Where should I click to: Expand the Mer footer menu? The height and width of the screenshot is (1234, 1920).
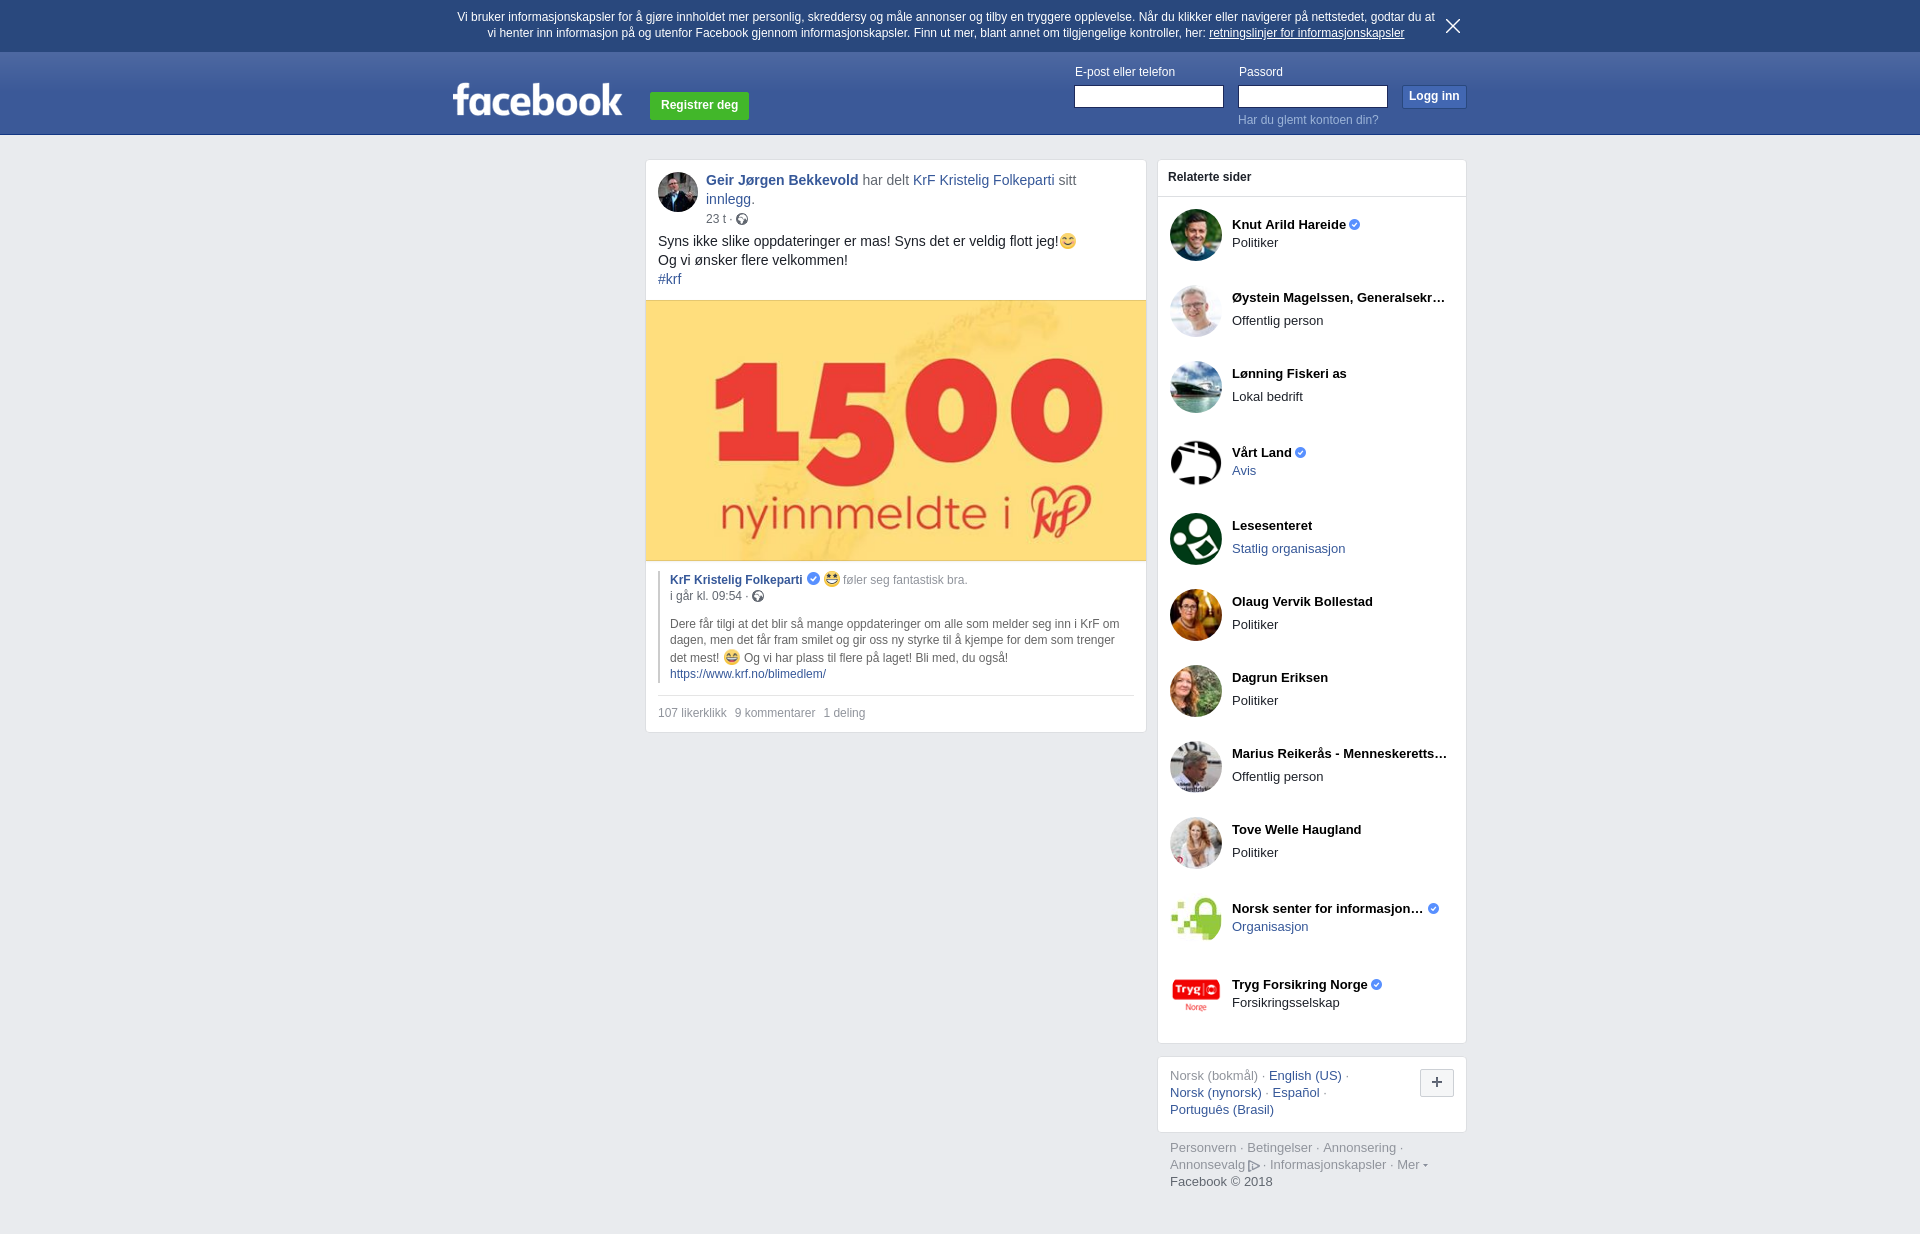1412,1165
